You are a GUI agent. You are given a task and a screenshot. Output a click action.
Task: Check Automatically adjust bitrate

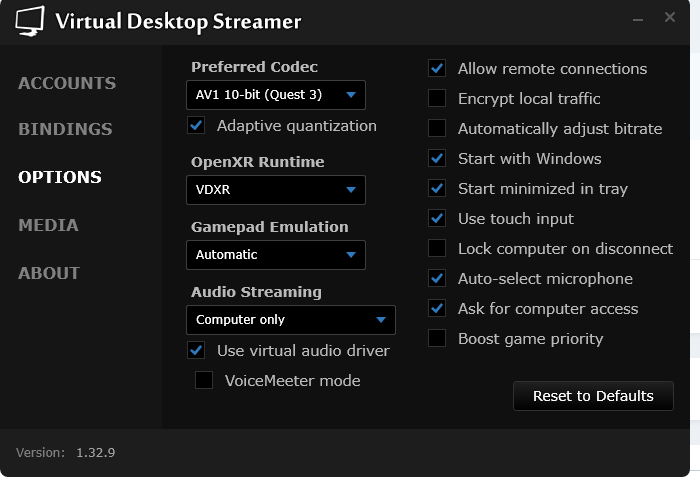[x=437, y=128]
